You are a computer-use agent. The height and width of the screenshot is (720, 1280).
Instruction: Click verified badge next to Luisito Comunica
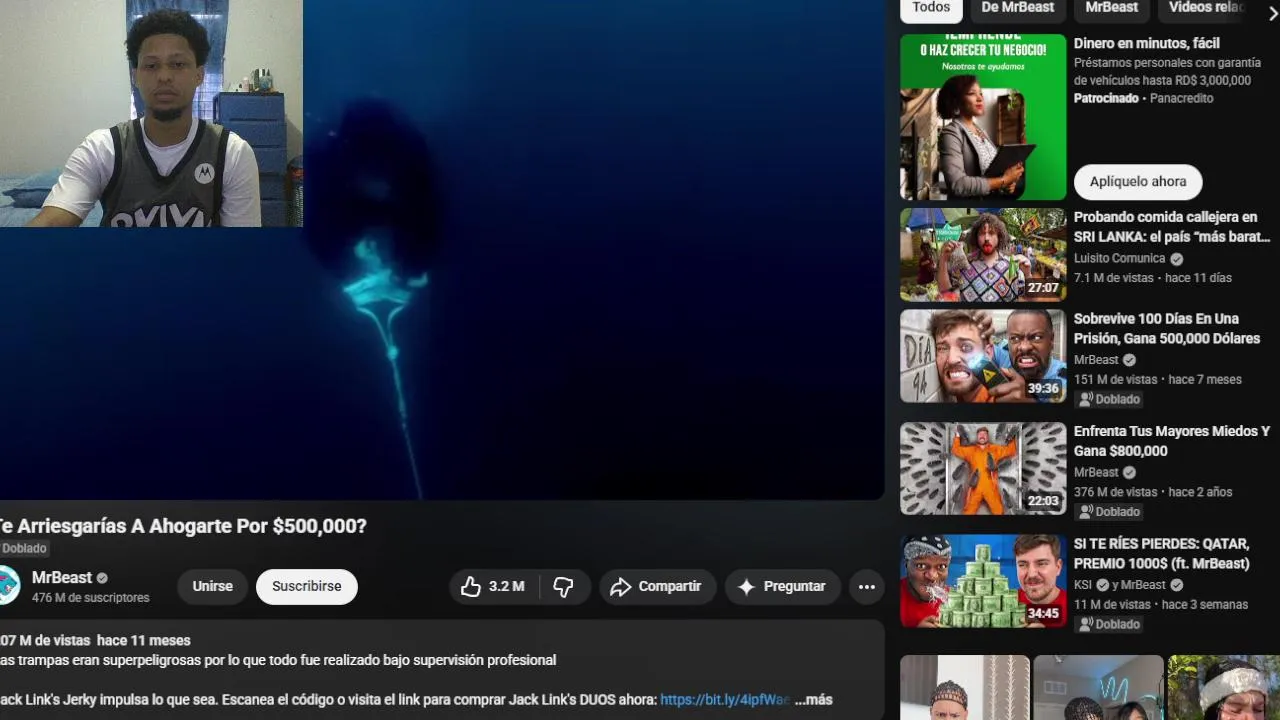click(x=1176, y=258)
